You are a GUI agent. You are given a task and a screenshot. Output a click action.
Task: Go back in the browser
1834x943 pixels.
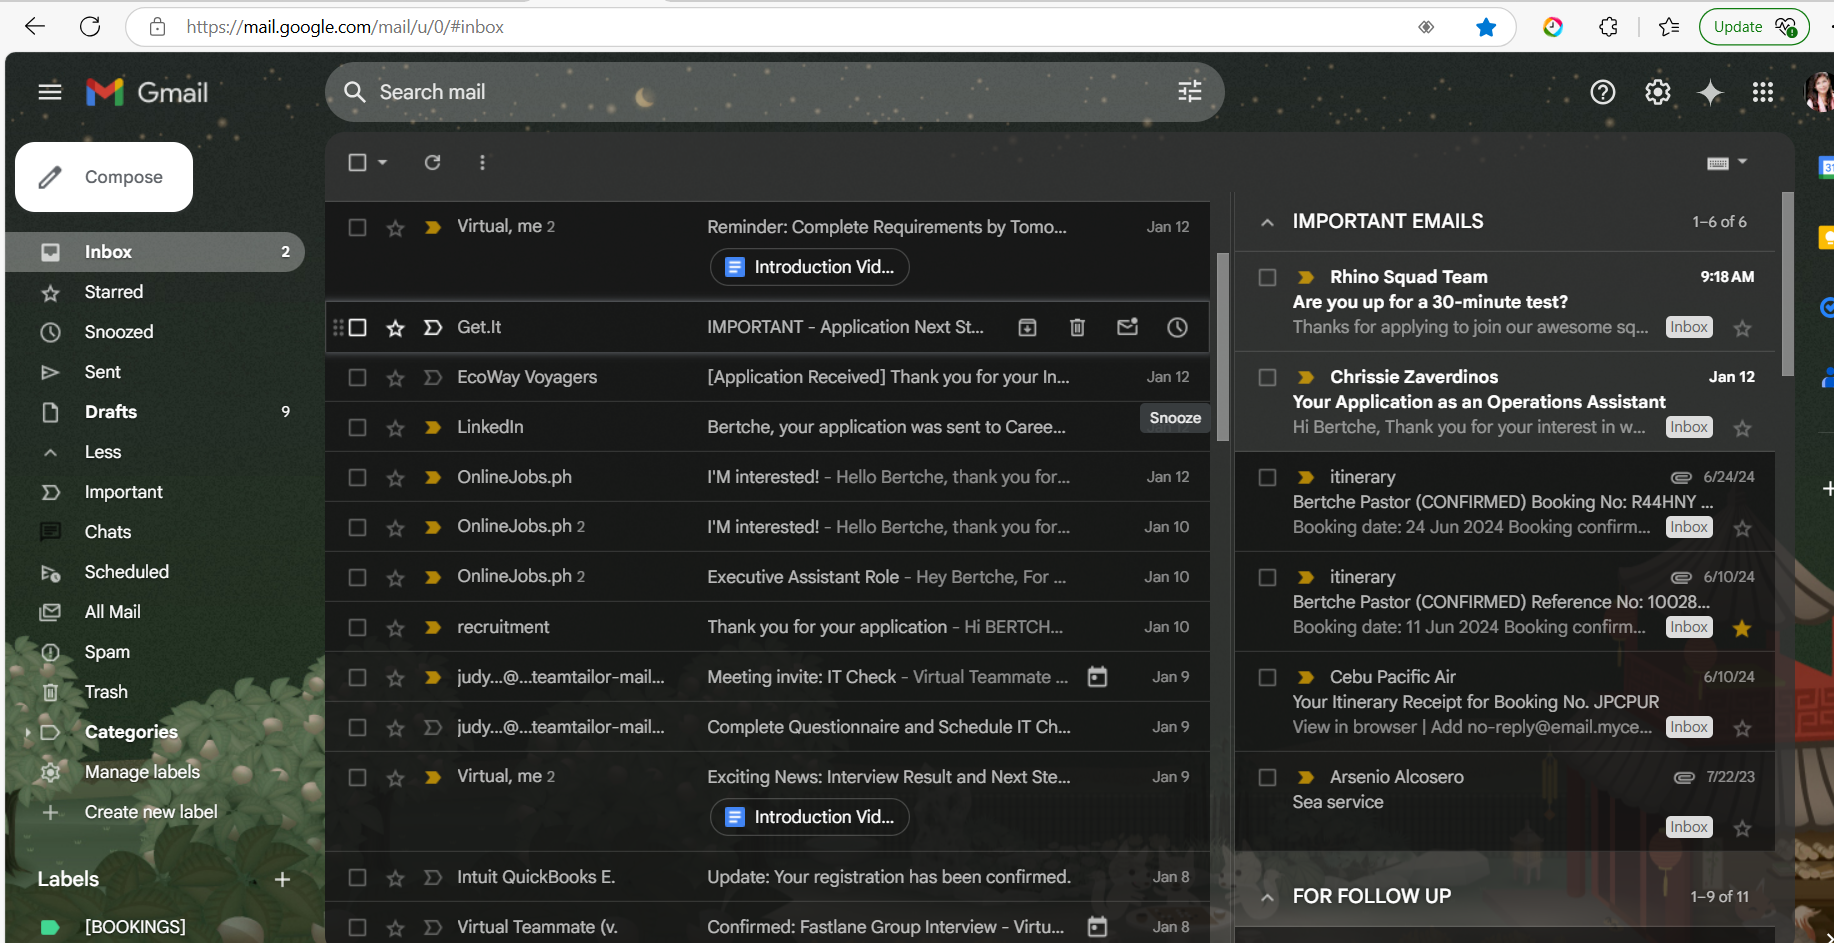click(x=35, y=26)
